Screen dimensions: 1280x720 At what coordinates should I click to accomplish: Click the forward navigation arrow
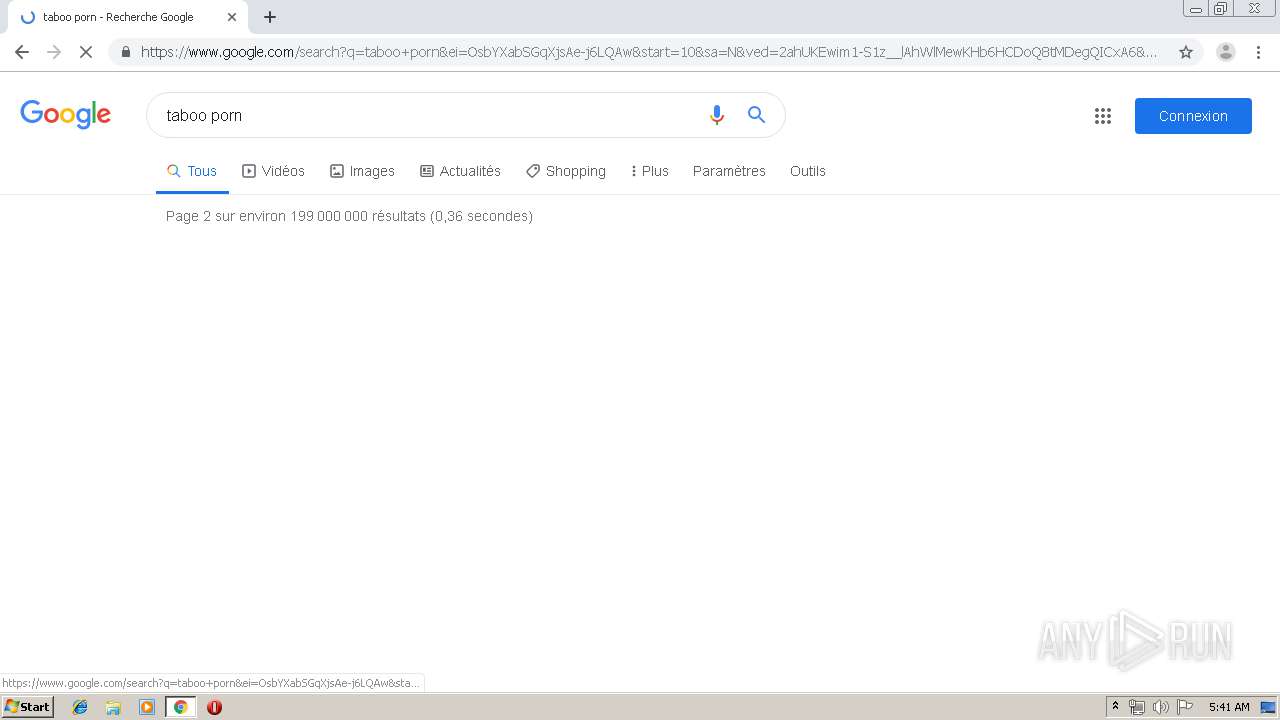(x=54, y=52)
